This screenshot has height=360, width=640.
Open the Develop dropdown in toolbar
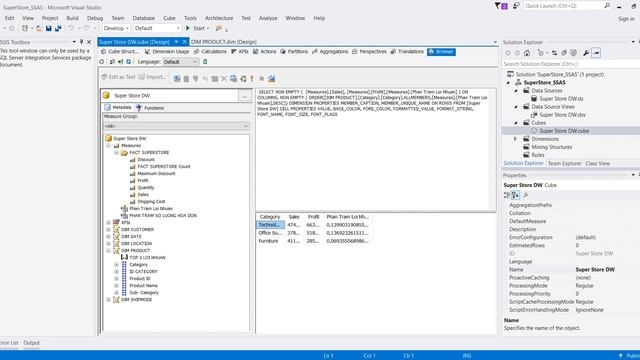point(116,28)
